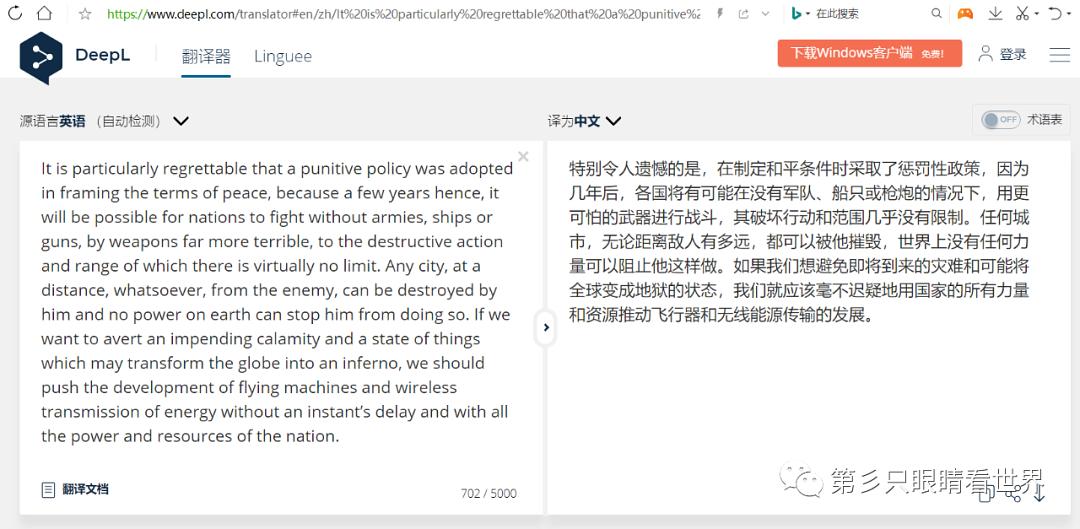Screen dimensions: 1080x529
Task: Clear source text with the X icon
Action: 523,157
